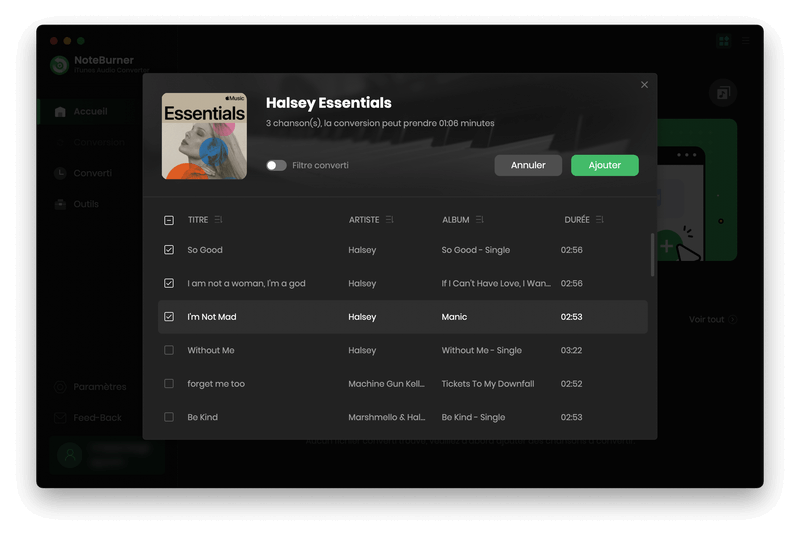Uncheck the So Good song checkbox
800x536 pixels.
pos(169,250)
